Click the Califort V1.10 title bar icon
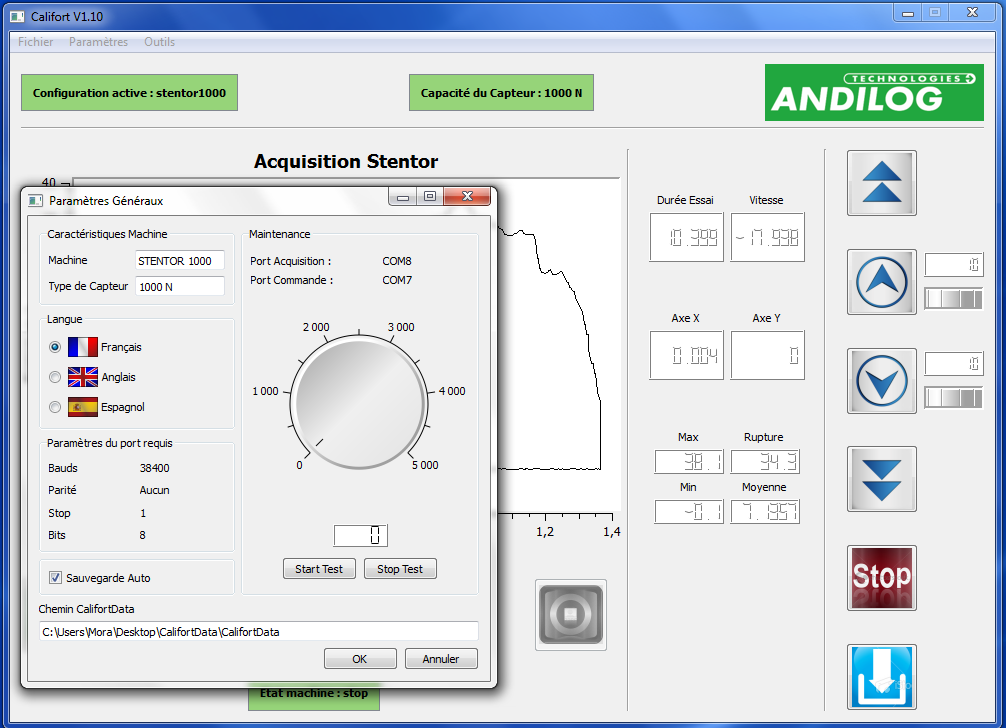Screen dimensions: 1006x728 (x=18, y=17)
